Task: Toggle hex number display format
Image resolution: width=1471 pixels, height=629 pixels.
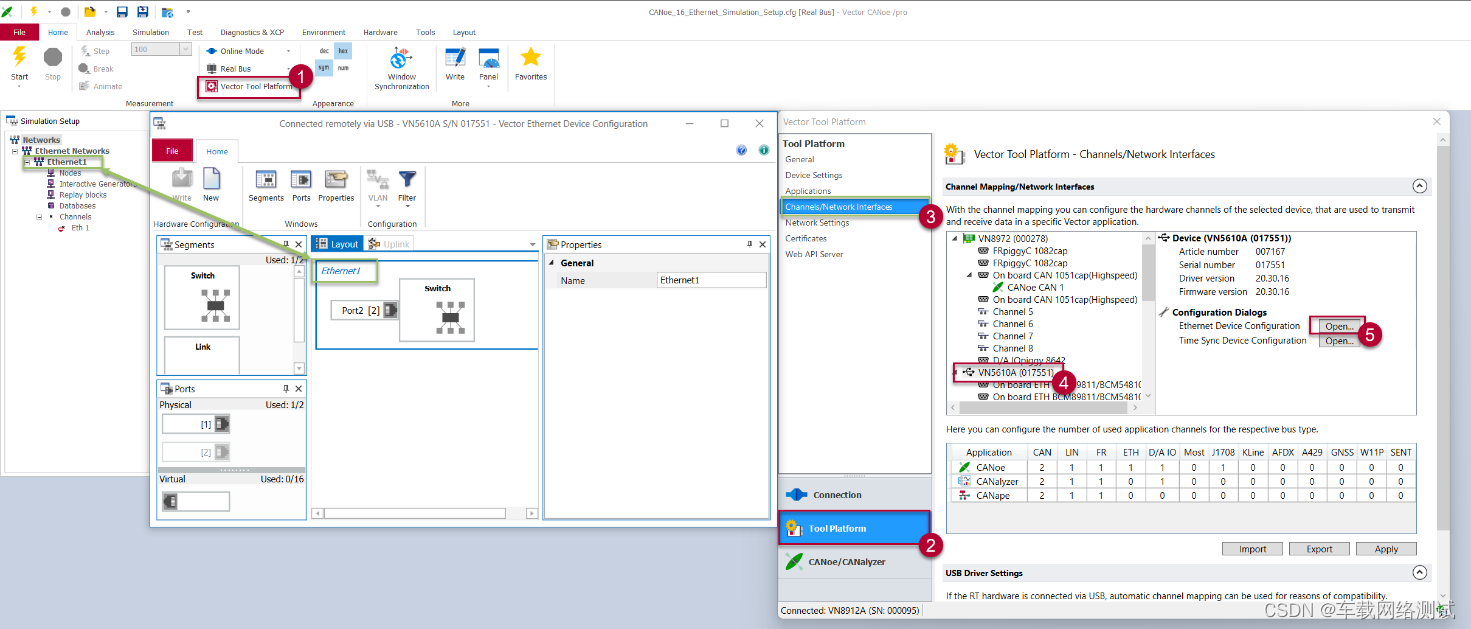Action: coord(343,50)
